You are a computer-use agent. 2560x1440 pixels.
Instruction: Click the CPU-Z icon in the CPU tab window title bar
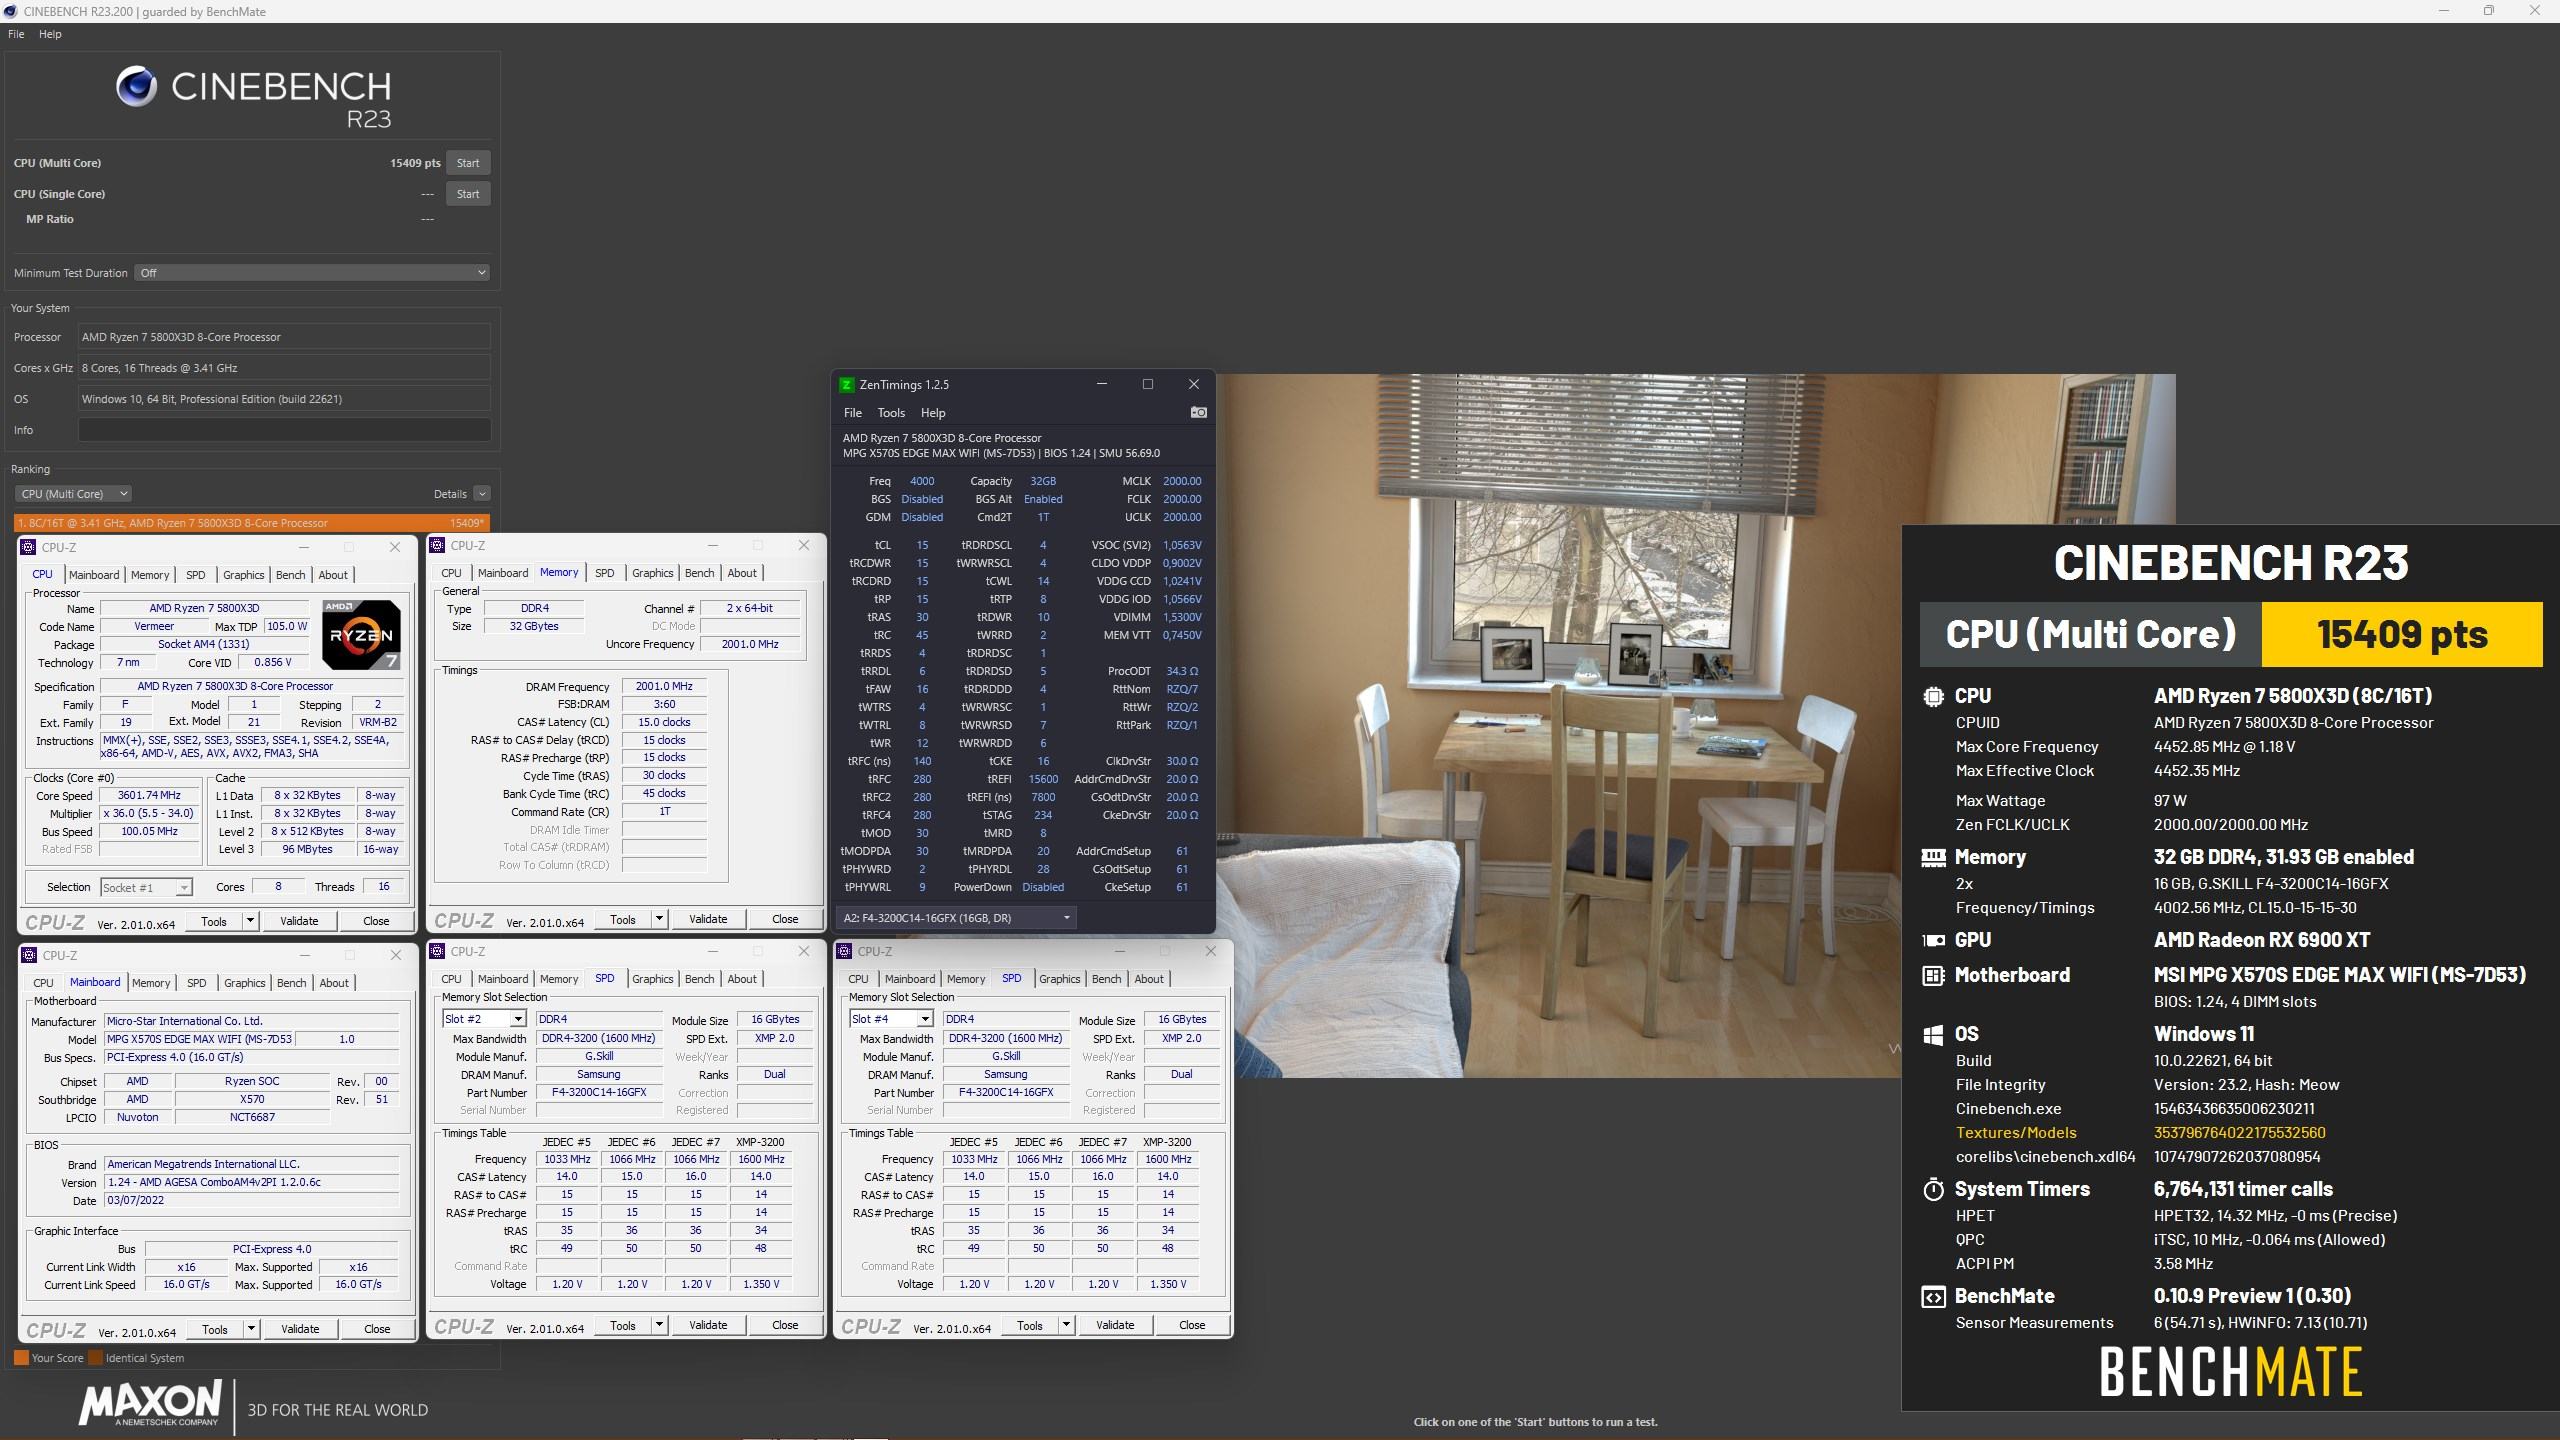[x=28, y=547]
